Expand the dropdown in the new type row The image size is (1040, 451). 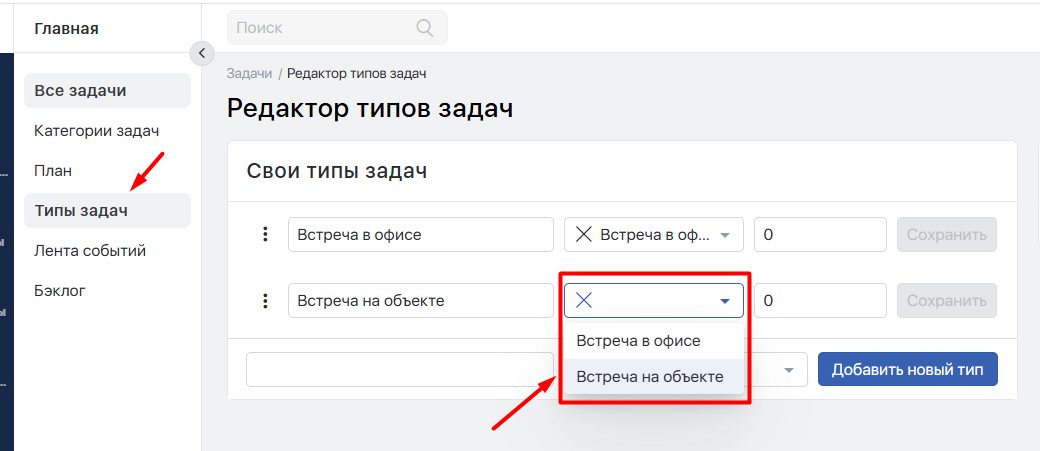click(789, 370)
